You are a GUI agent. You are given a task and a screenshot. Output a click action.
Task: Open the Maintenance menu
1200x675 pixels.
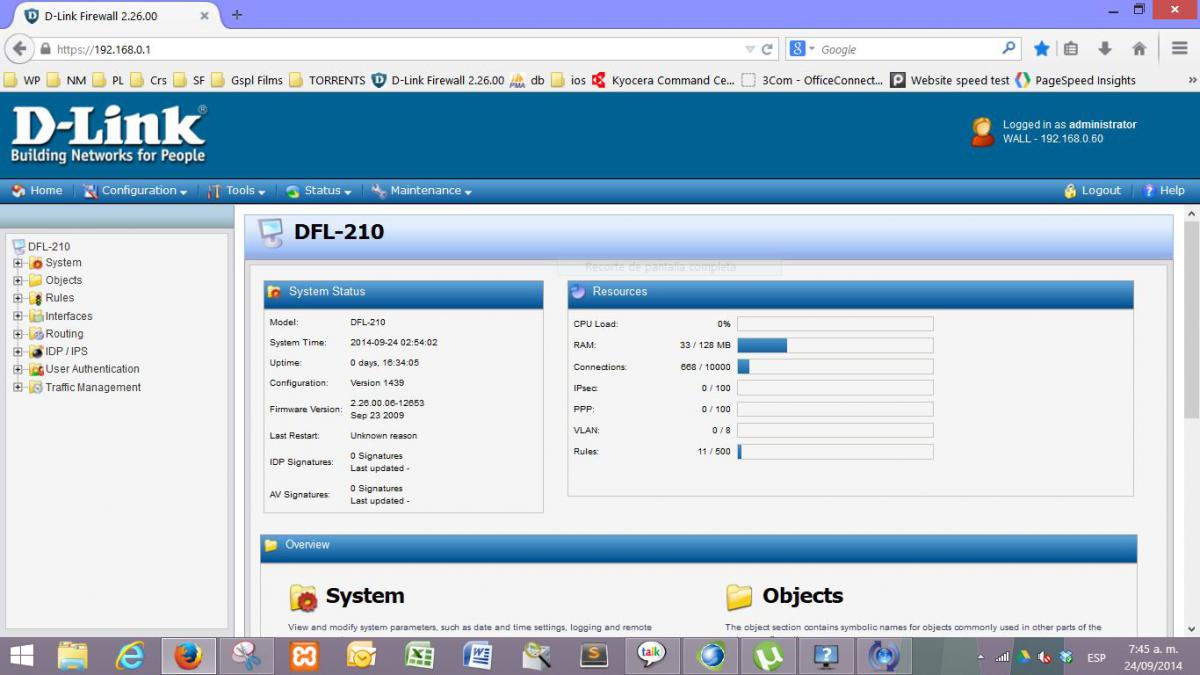coord(421,191)
